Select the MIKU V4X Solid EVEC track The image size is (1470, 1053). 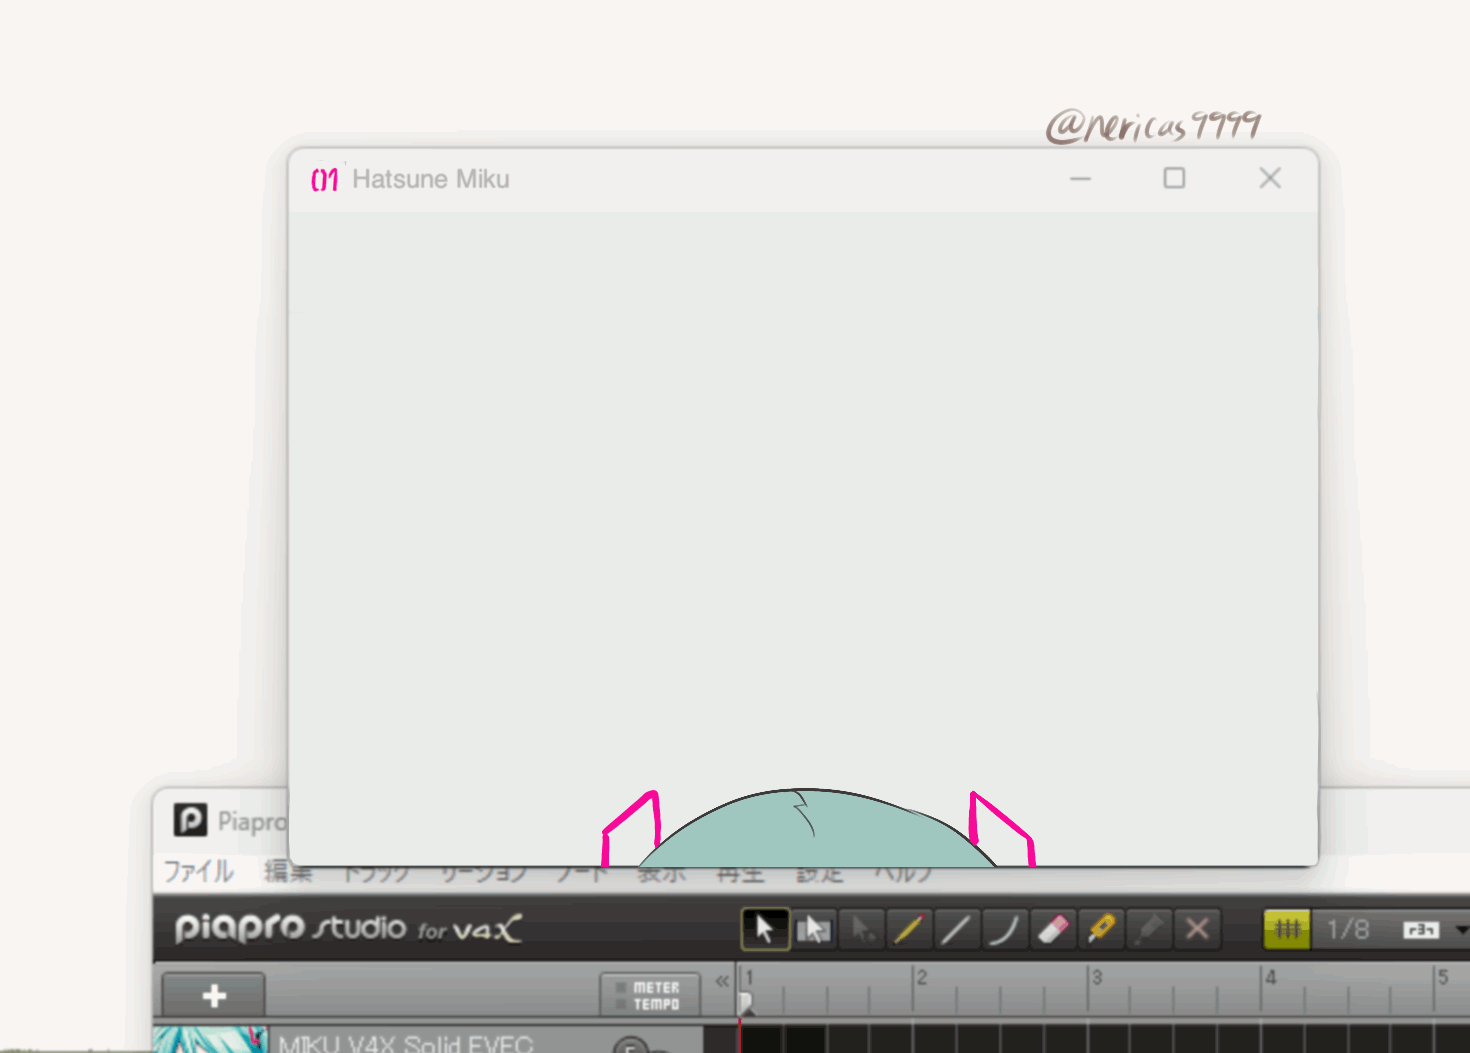(405, 1043)
